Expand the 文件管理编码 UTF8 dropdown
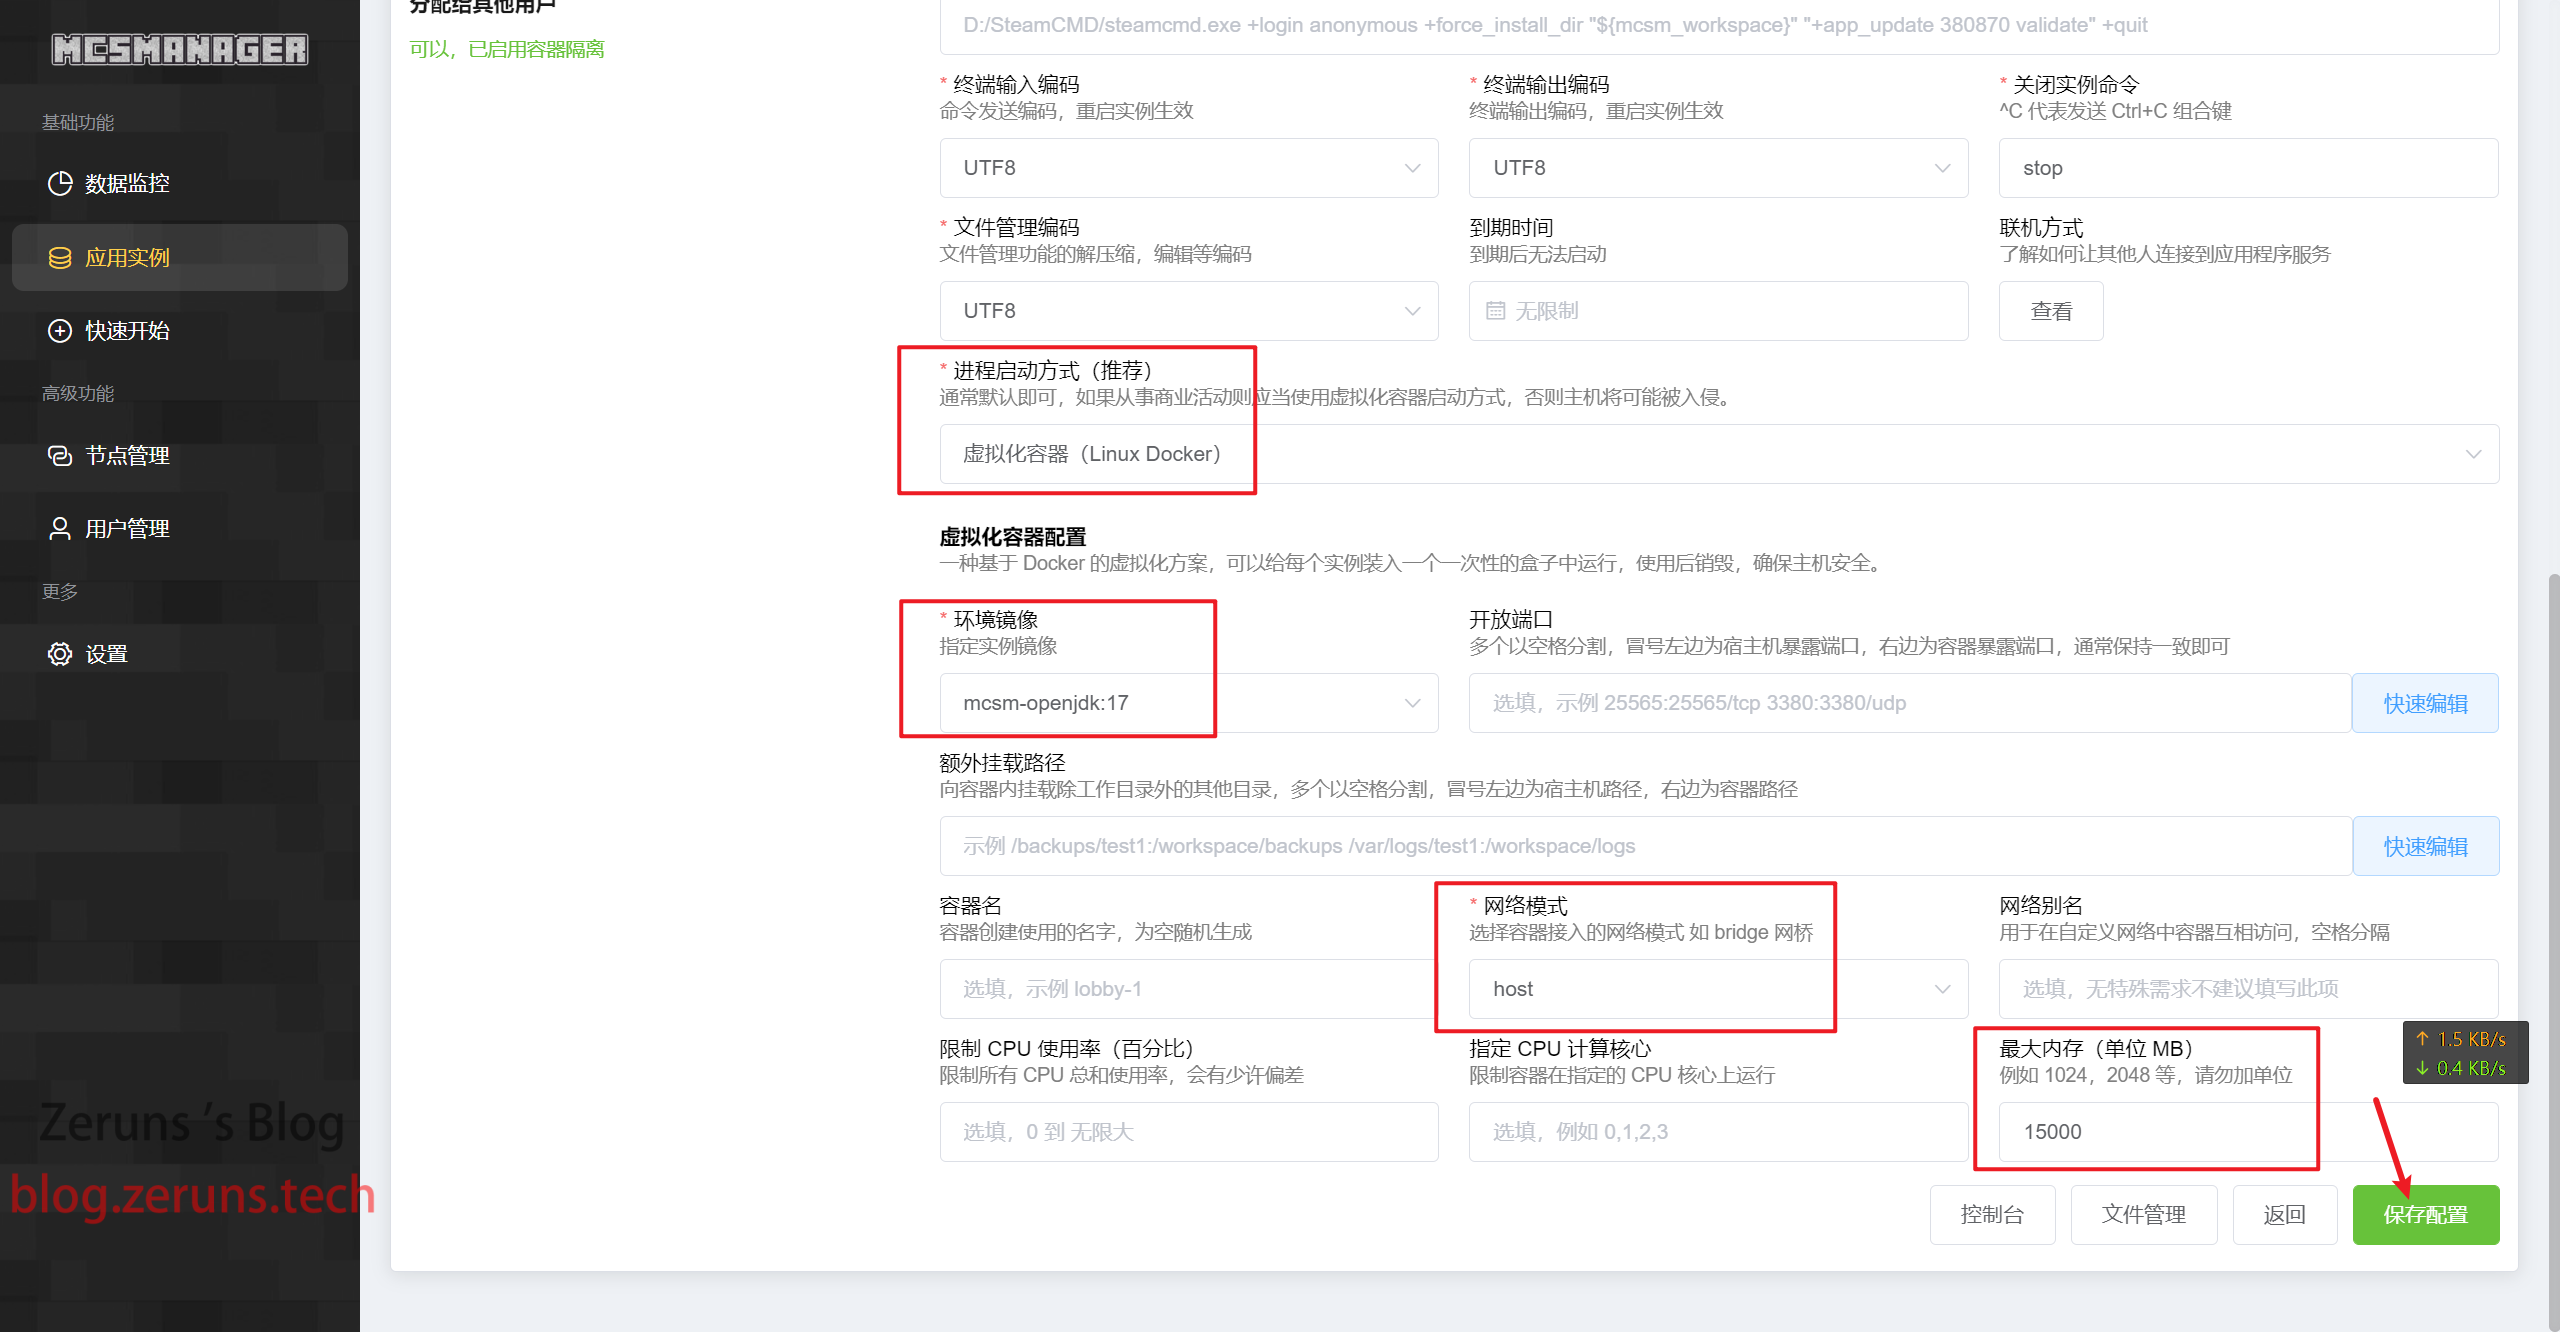The height and width of the screenshot is (1332, 2560). pos(1189,311)
